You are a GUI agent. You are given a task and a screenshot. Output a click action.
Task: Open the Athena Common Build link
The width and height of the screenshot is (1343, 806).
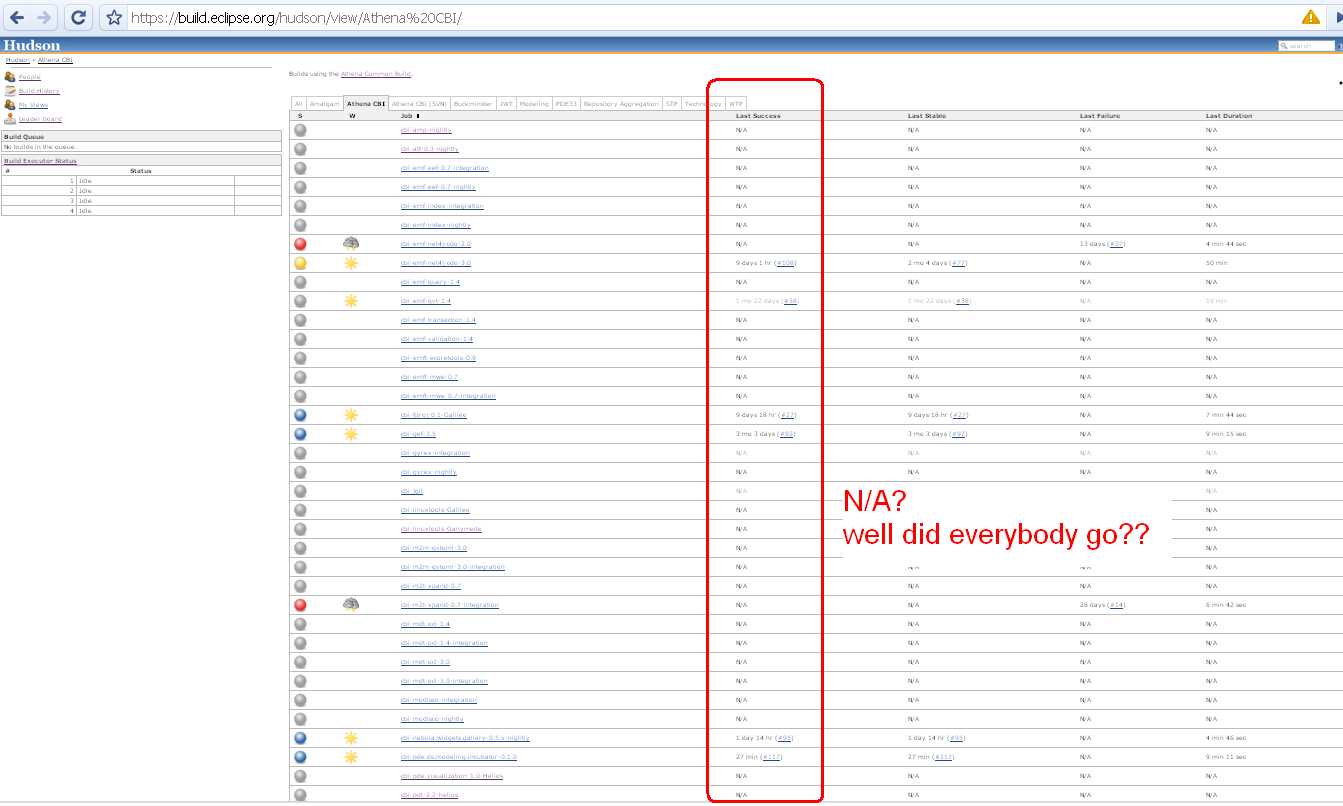click(376, 74)
